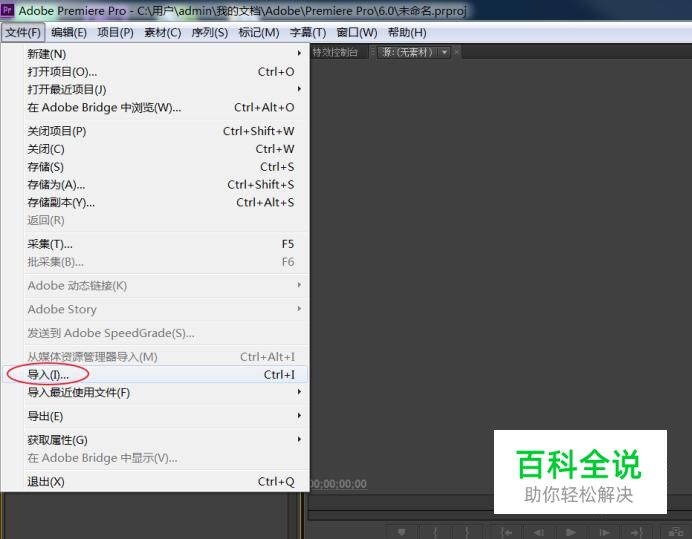Play the source monitor clip
Viewport: 692px width, 539px height.
click(x=571, y=532)
